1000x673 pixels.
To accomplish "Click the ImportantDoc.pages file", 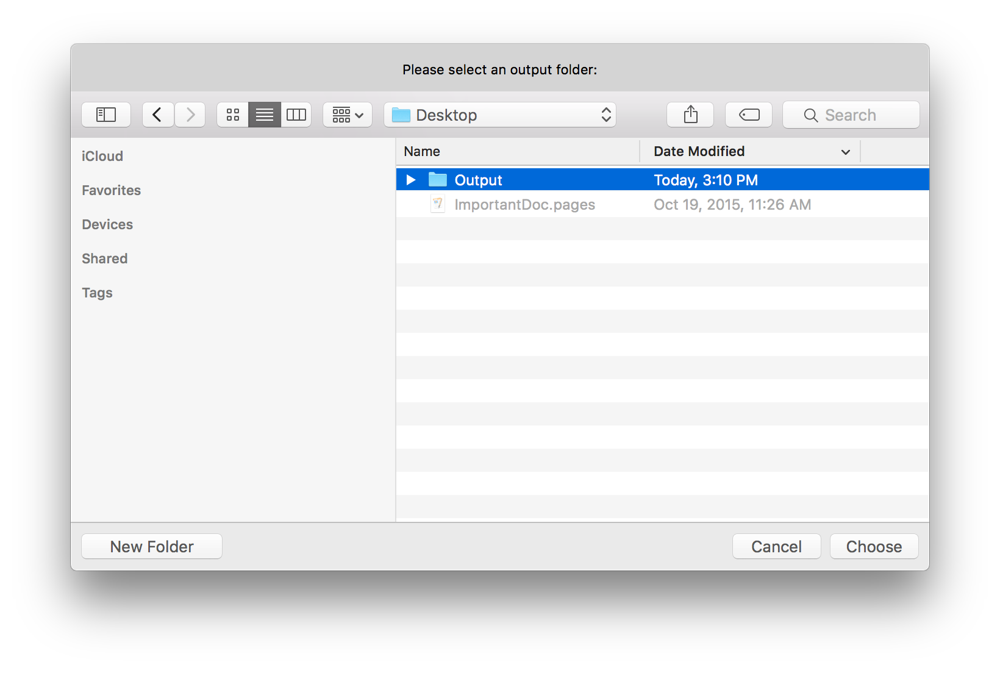I will 524,205.
